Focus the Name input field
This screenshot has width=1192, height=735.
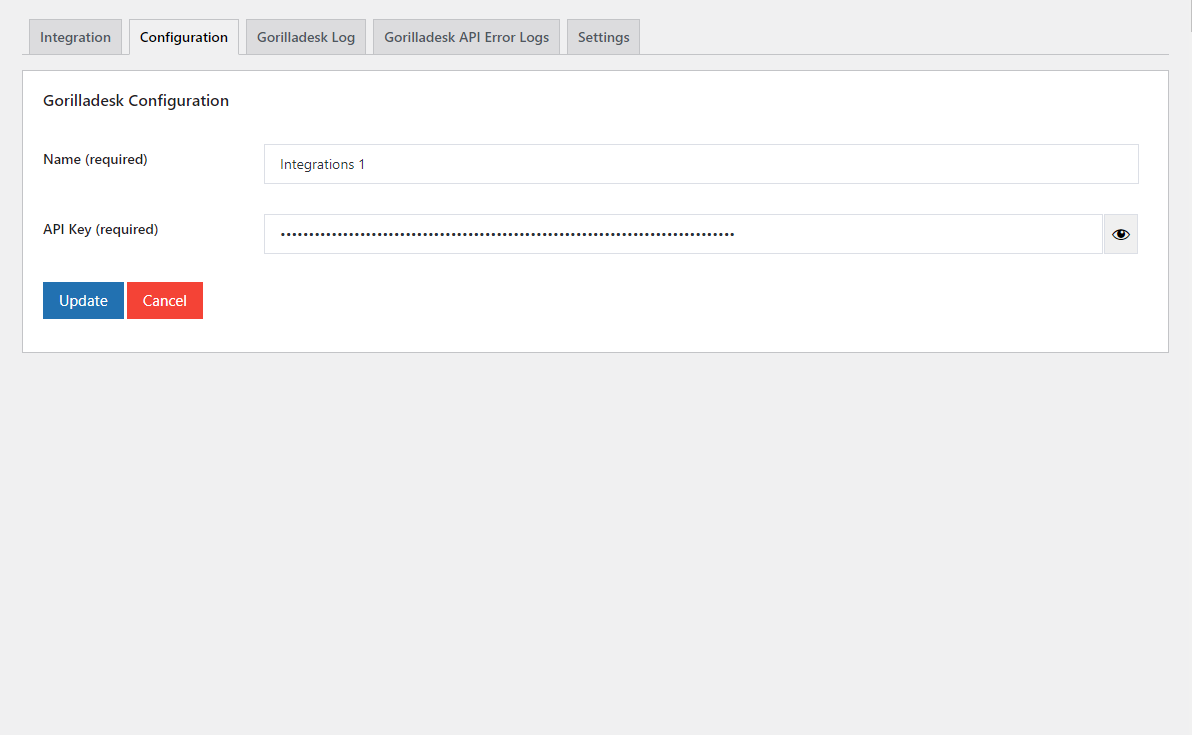[701, 164]
